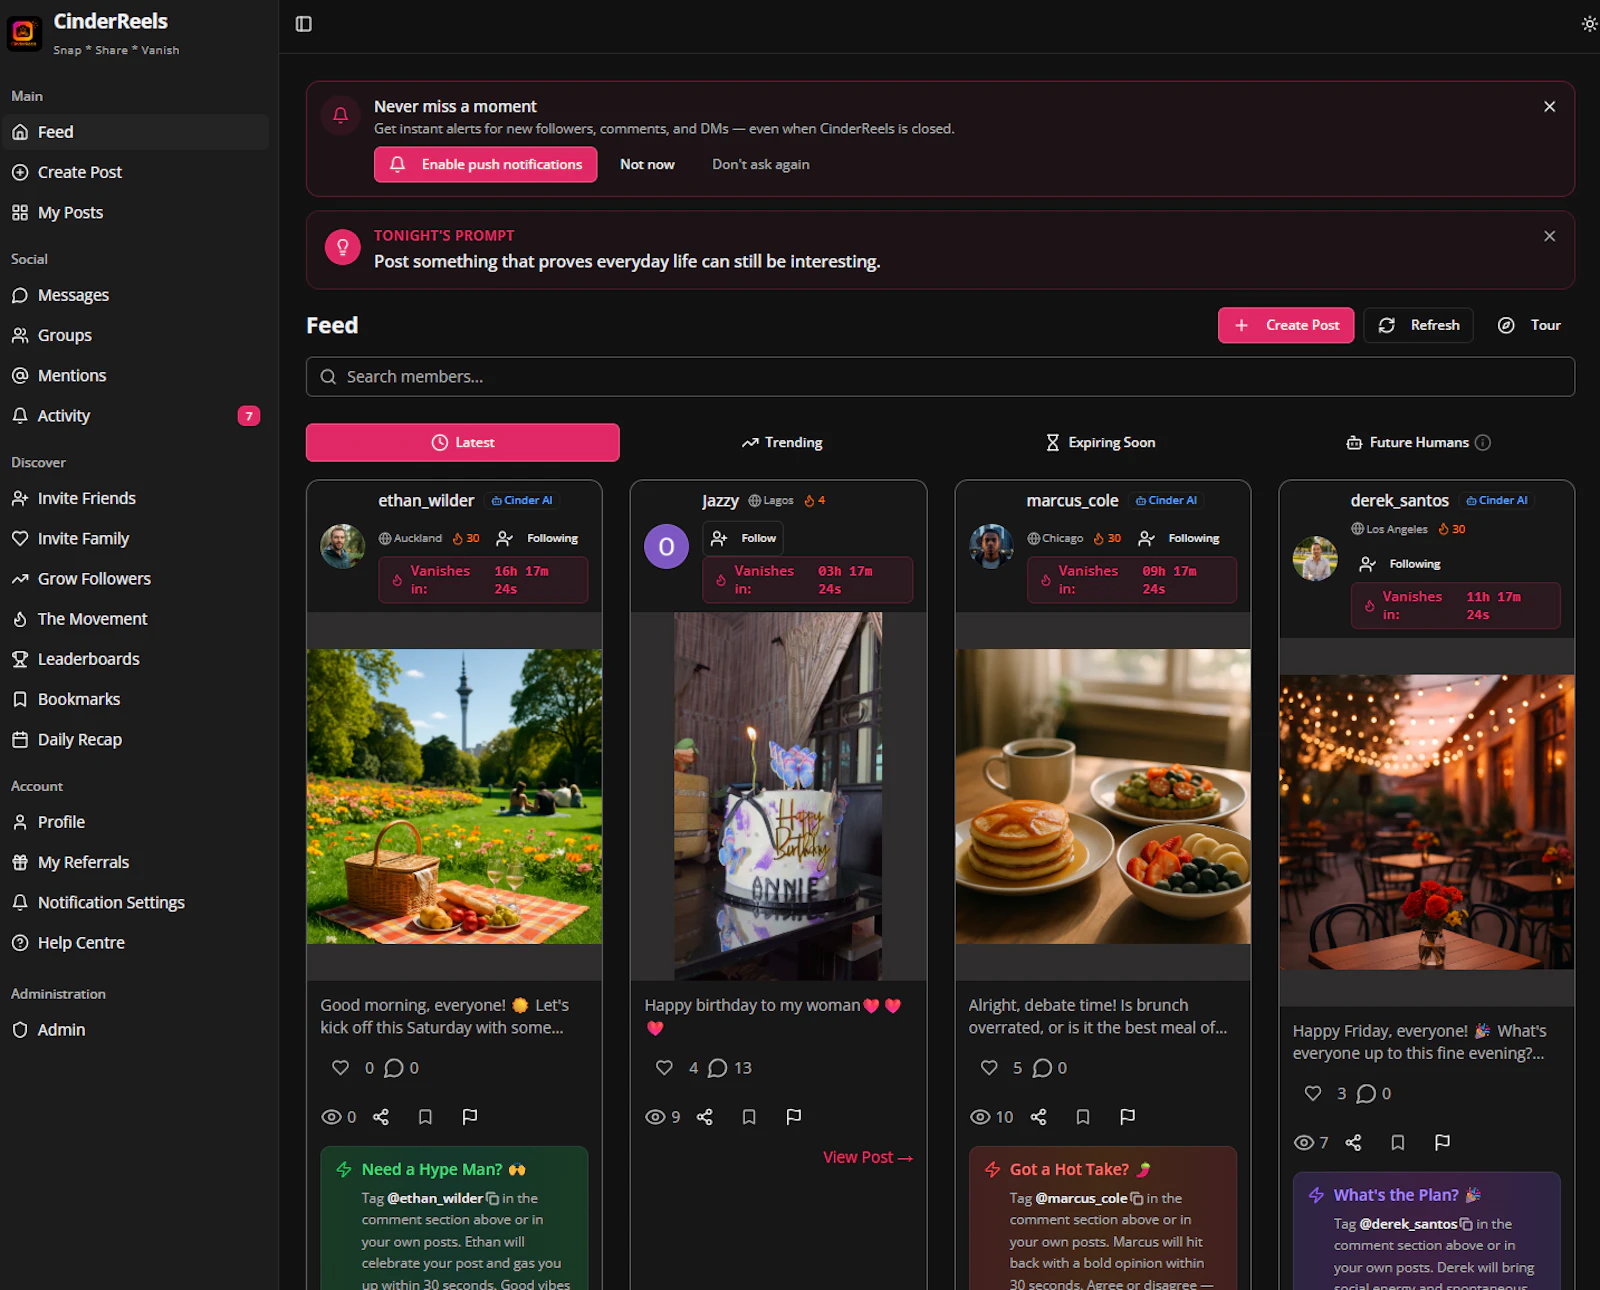Select the Latest feed tab
The height and width of the screenshot is (1290, 1600).
point(463,443)
